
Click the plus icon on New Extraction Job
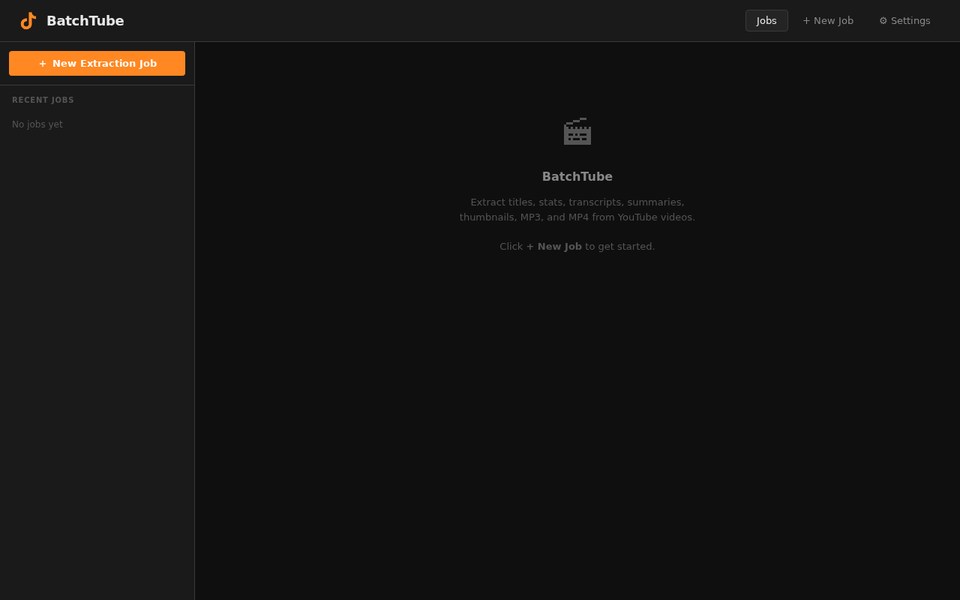41,63
